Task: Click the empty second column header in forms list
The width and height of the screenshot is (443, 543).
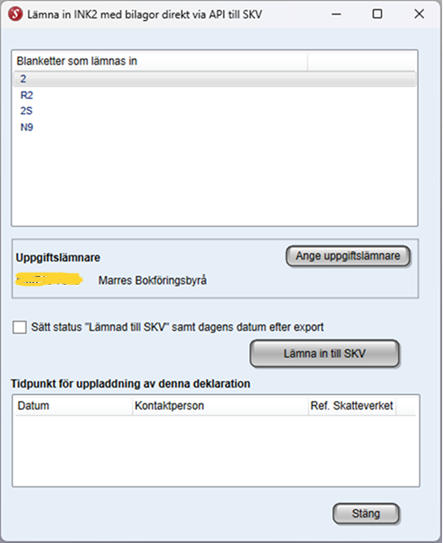Action: 362,61
